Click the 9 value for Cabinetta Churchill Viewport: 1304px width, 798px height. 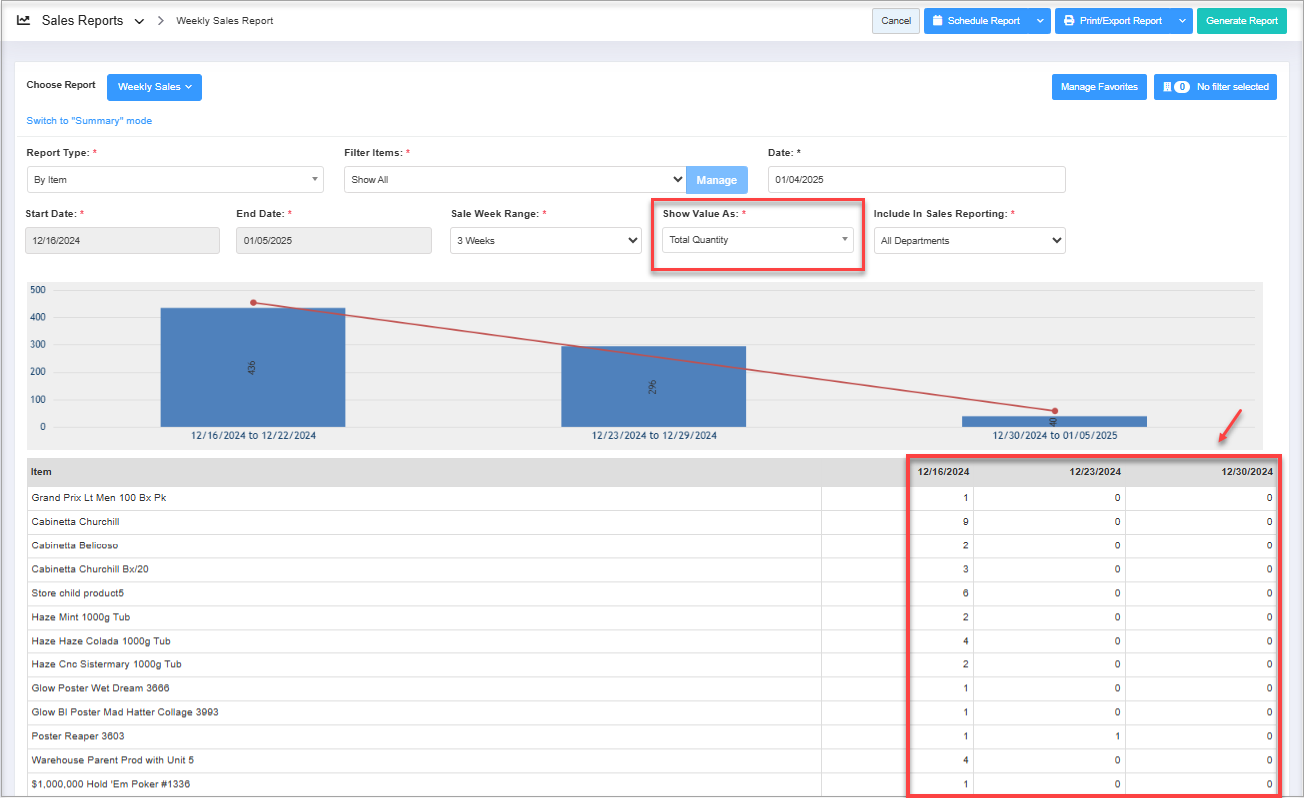tap(965, 522)
